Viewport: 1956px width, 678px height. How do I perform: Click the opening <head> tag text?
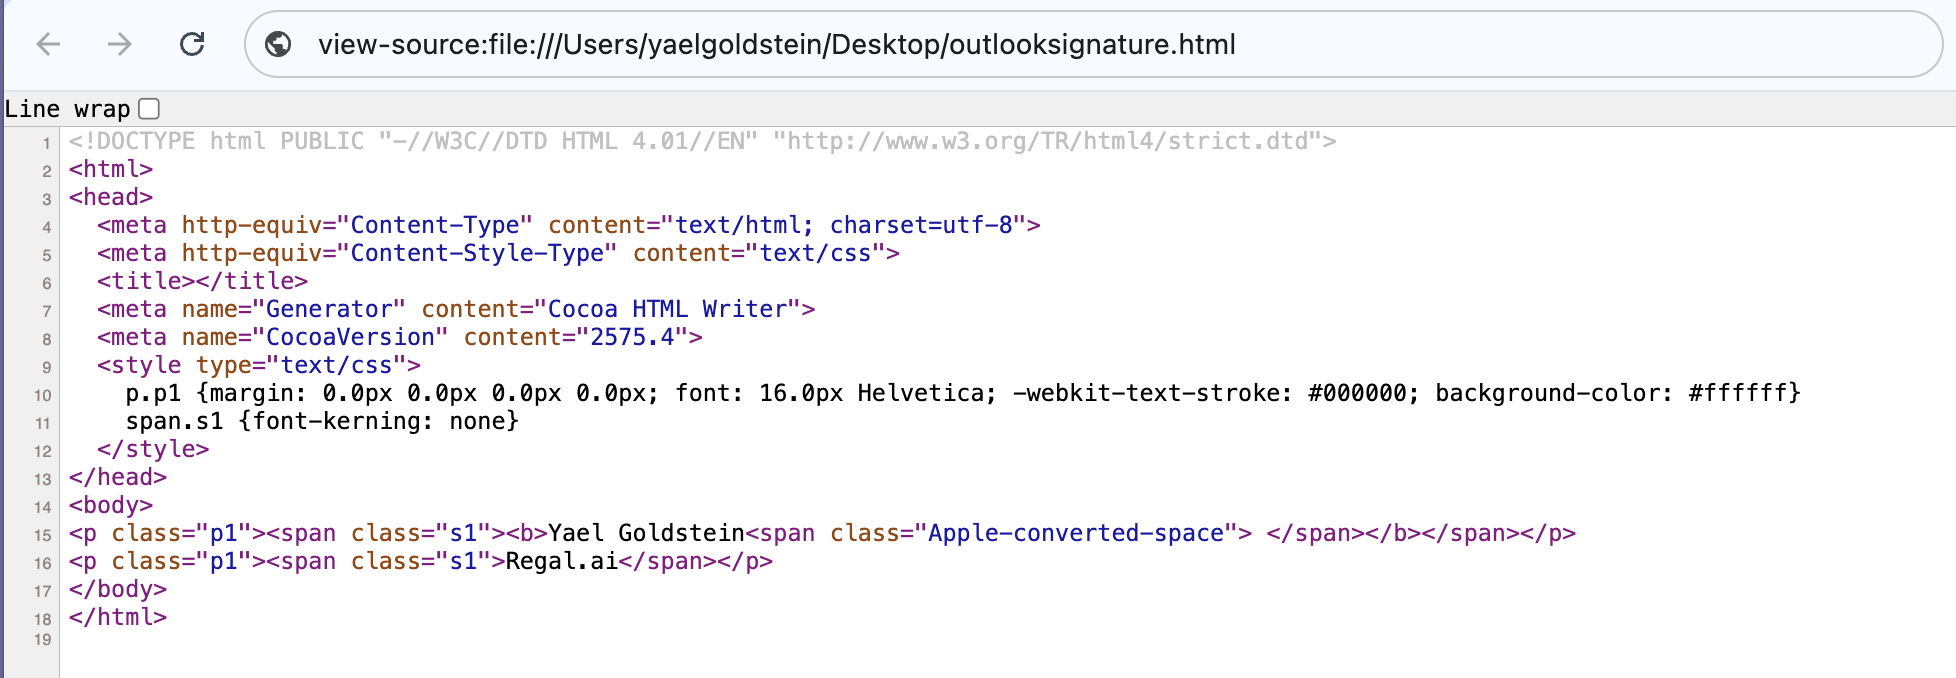(111, 197)
